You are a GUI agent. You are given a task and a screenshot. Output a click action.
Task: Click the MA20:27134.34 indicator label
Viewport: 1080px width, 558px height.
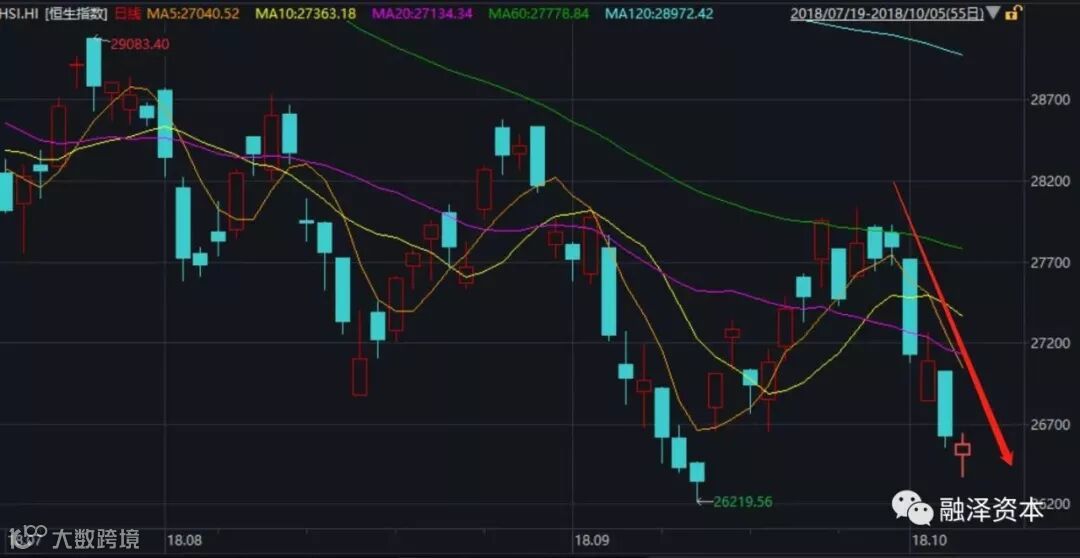pos(424,14)
